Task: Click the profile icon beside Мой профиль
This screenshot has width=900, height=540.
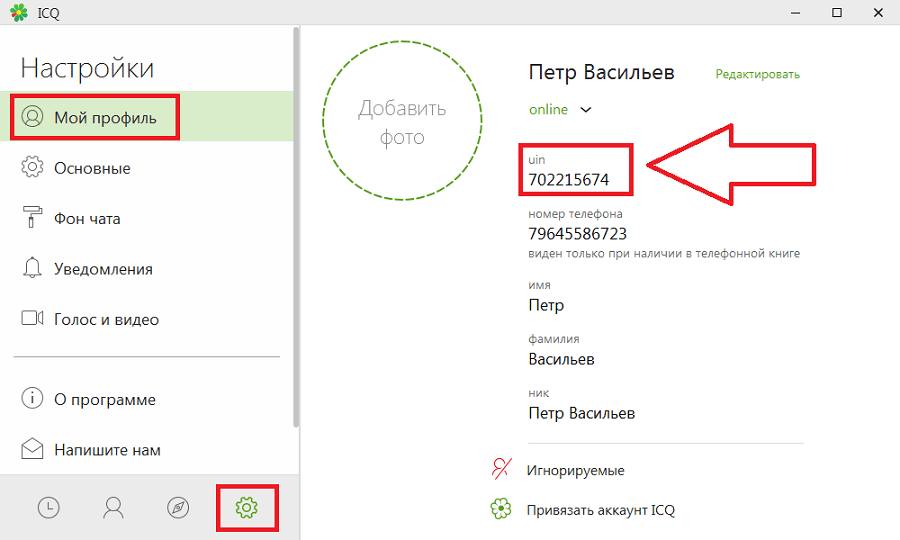Action: point(32,116)
